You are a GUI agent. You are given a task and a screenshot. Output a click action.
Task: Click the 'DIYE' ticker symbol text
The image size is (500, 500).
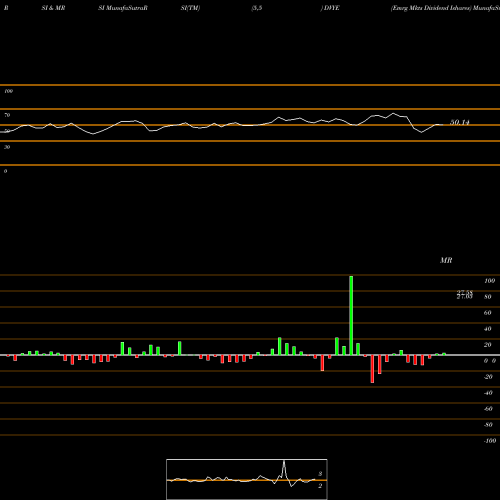[x=332, y=8]
